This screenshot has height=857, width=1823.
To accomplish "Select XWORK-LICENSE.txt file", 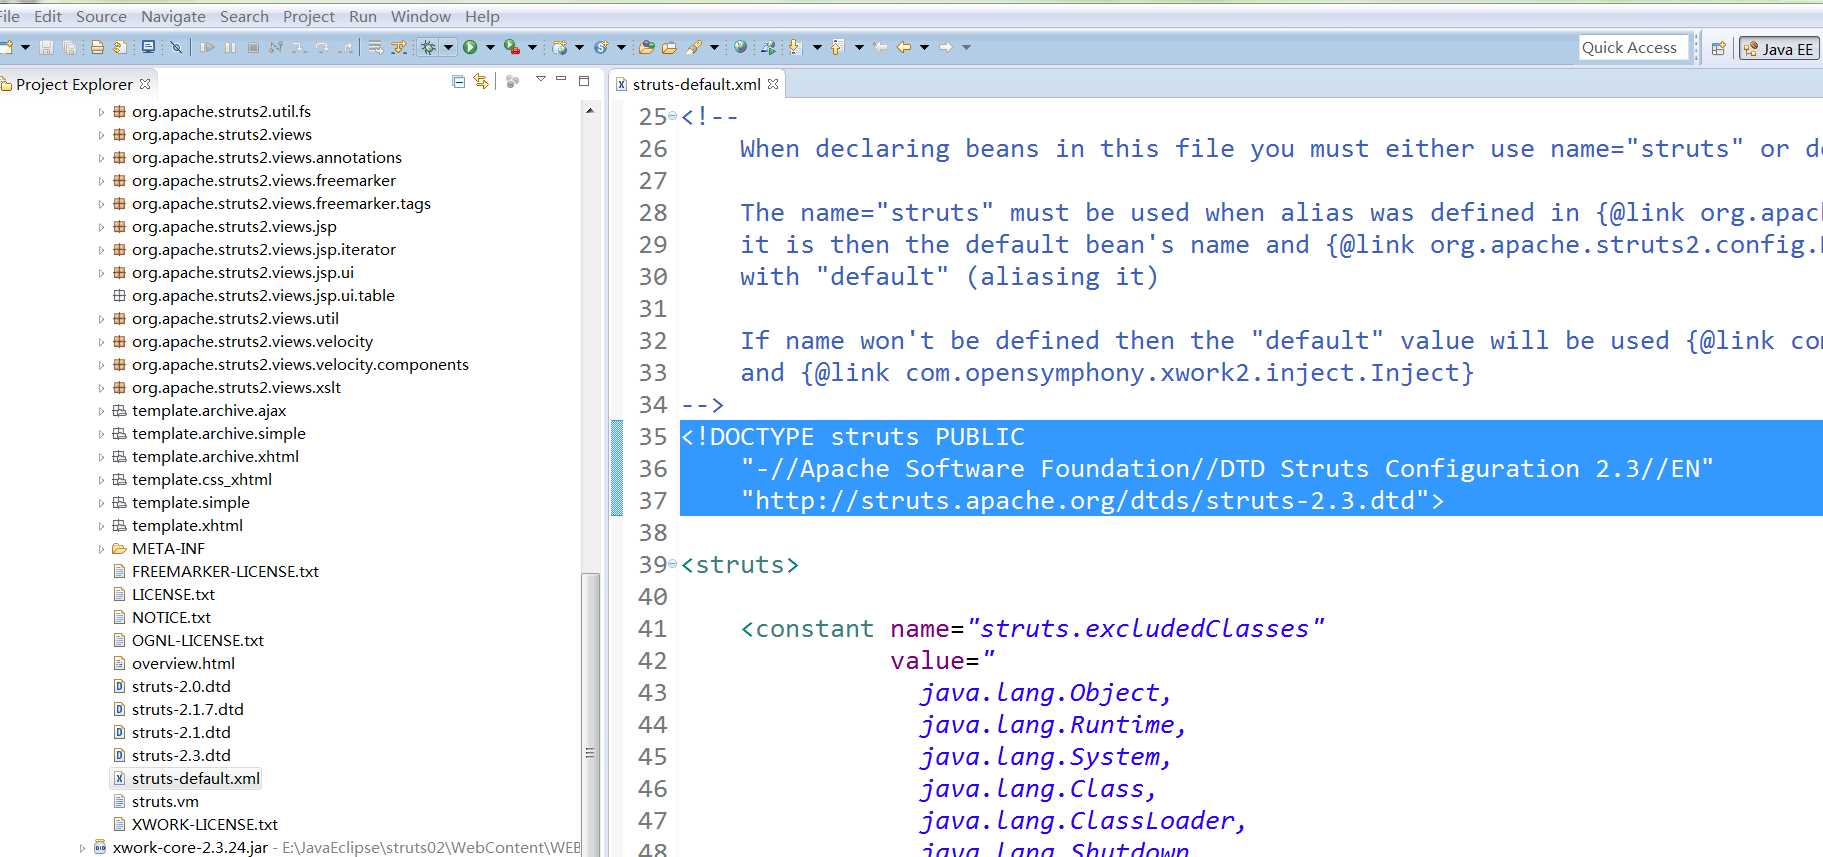I will pyautogui.click(x=205, y=824).
